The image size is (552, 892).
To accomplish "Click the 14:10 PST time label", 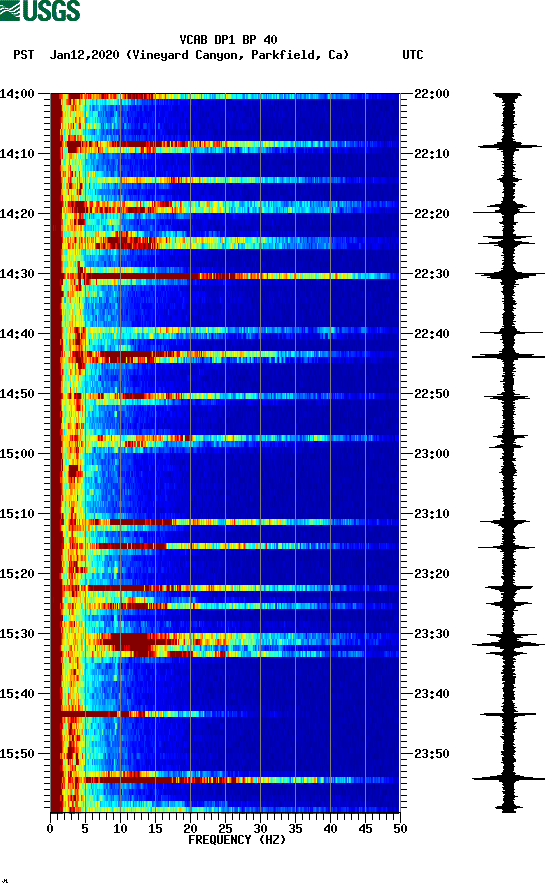I will [x=17, y=154].
